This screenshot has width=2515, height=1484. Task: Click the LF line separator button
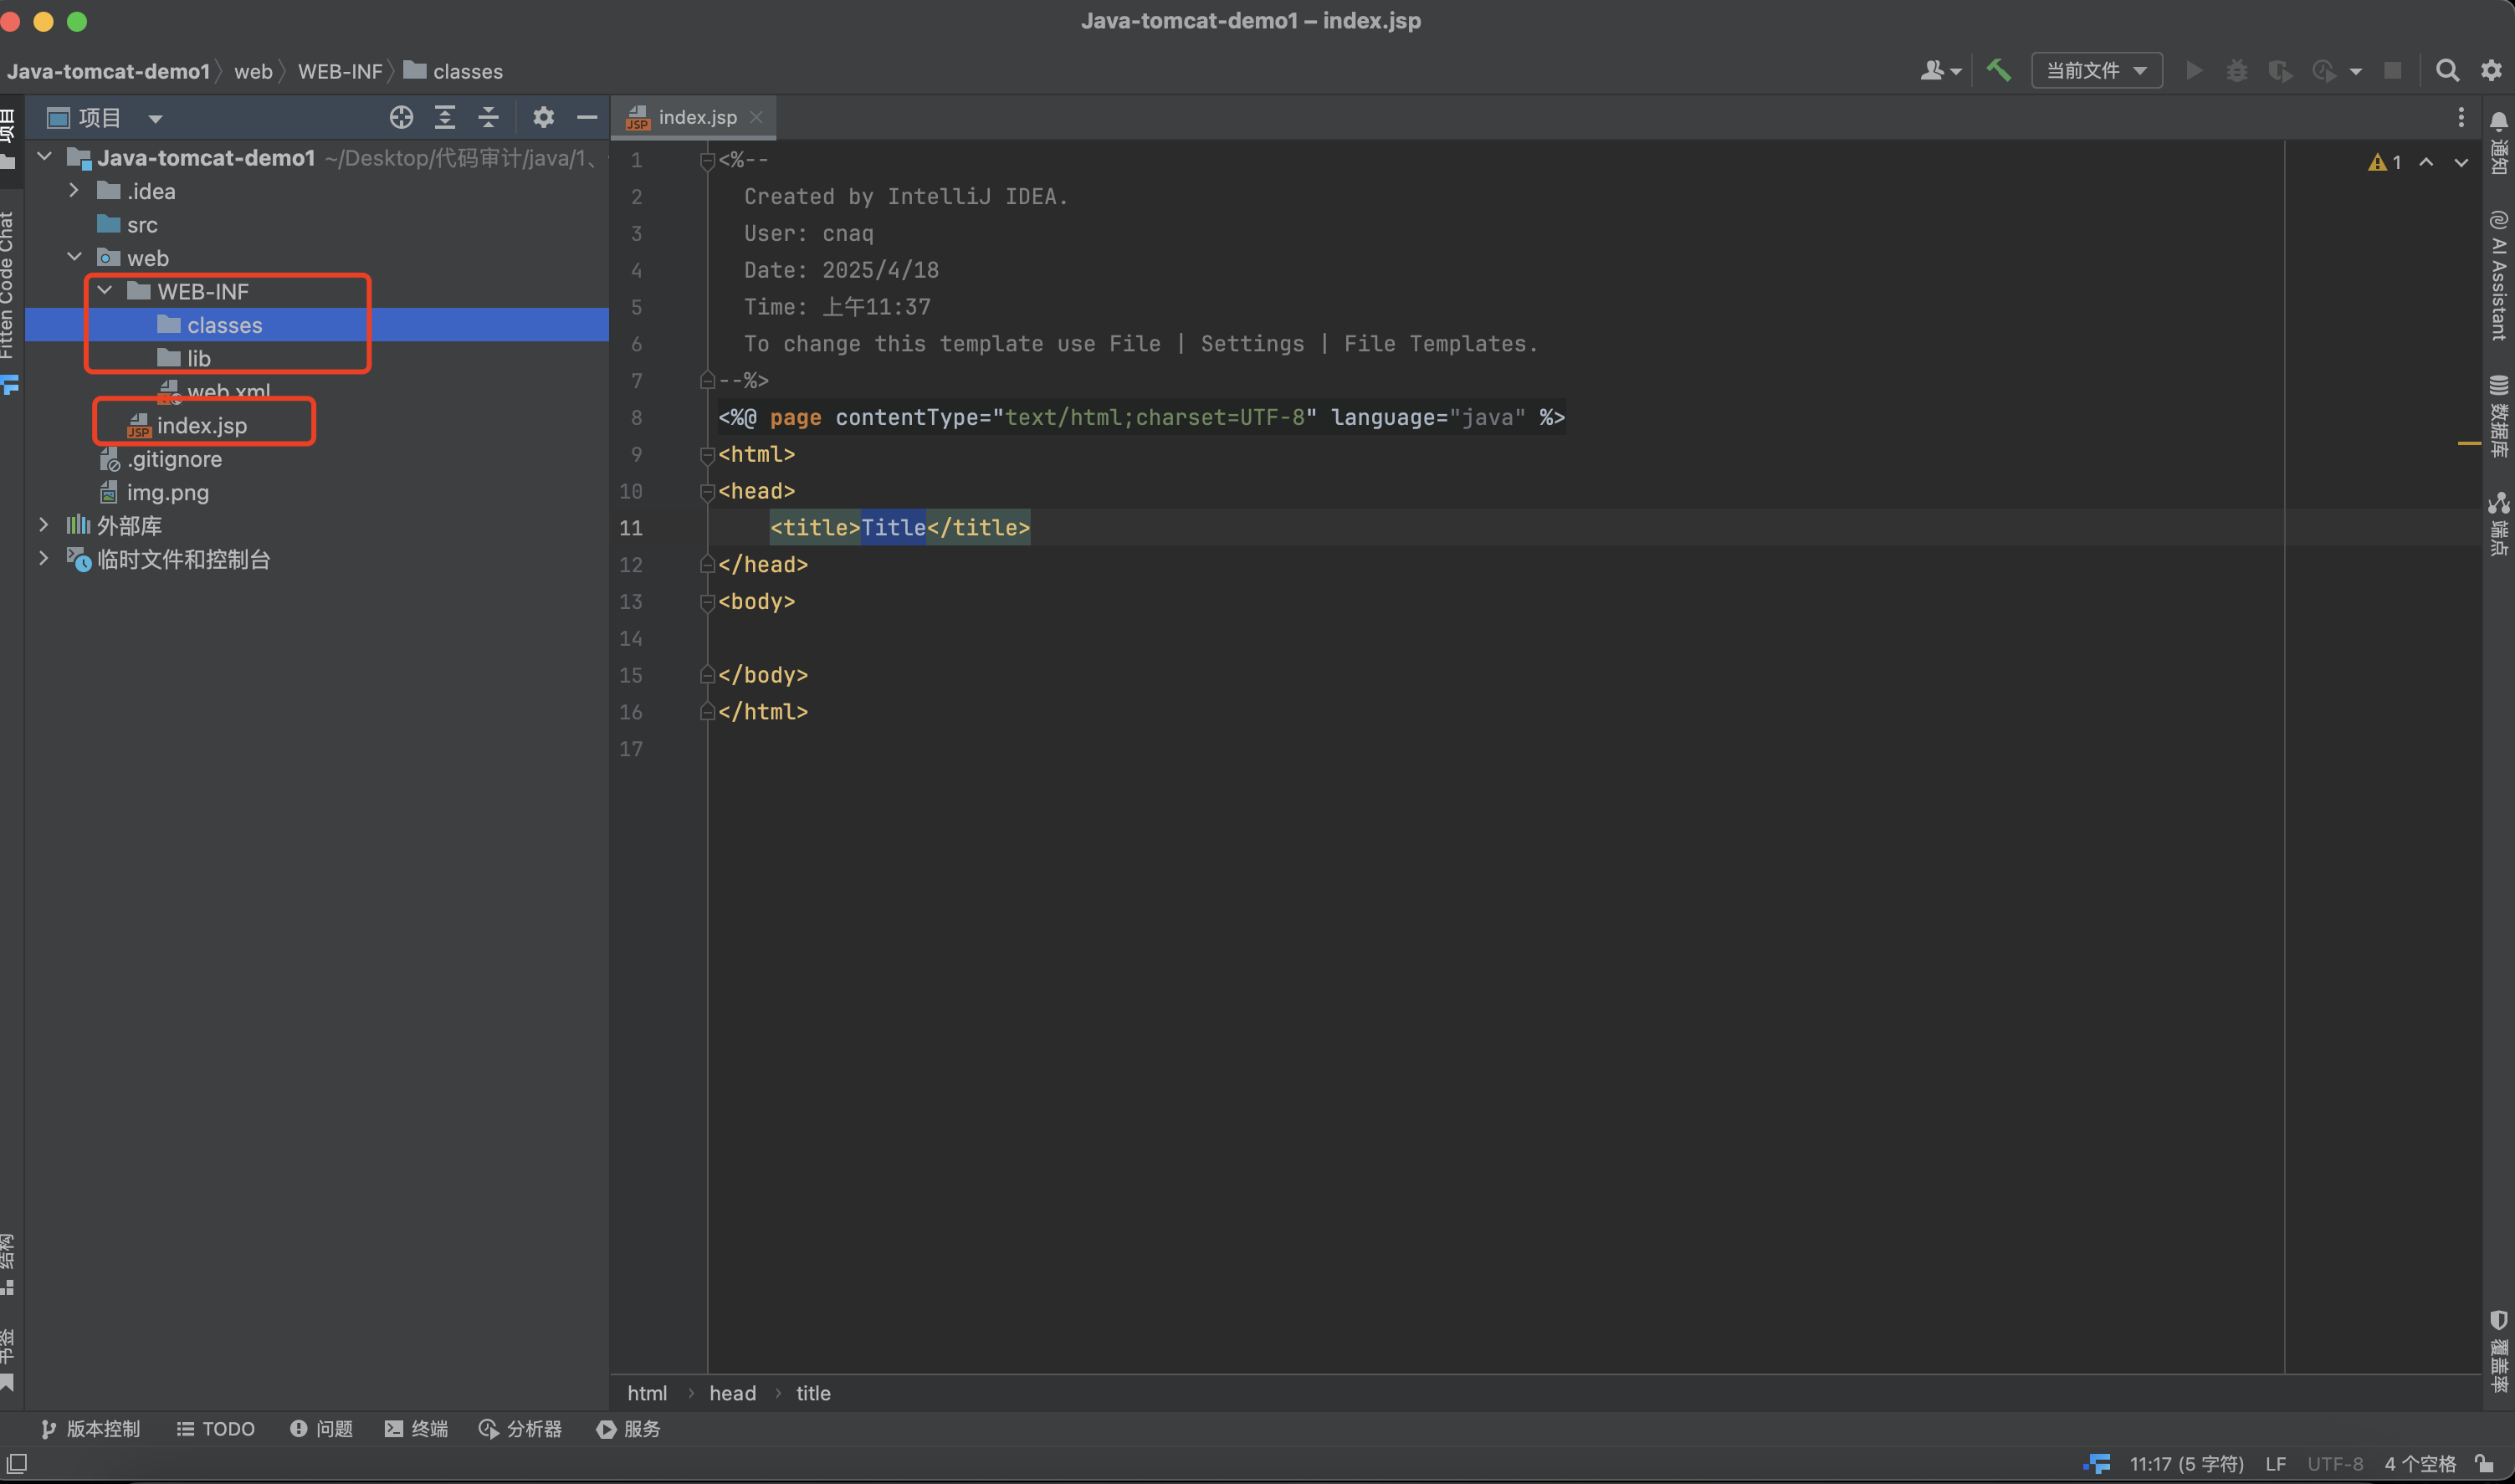tap(2276, 1464)
